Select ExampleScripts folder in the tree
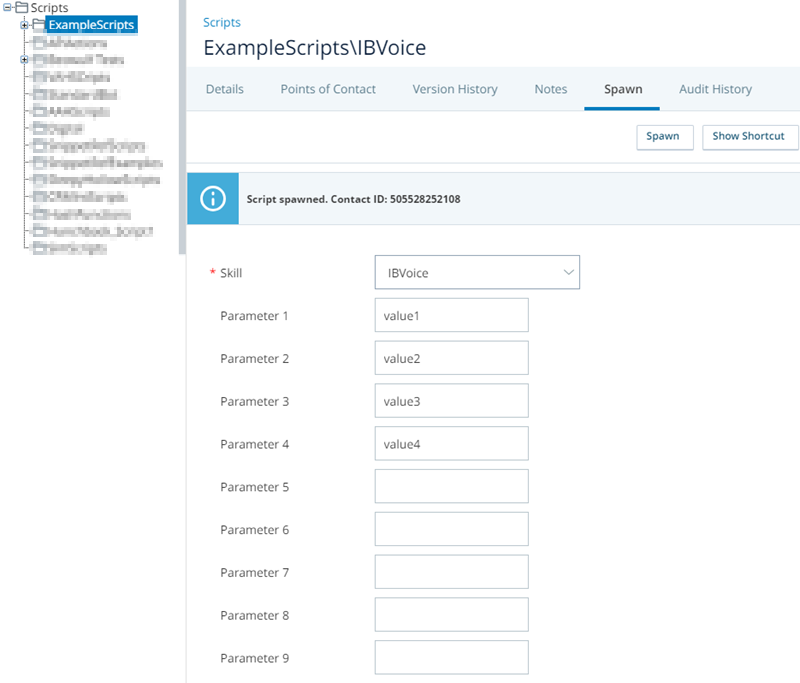 coord(91,24)
